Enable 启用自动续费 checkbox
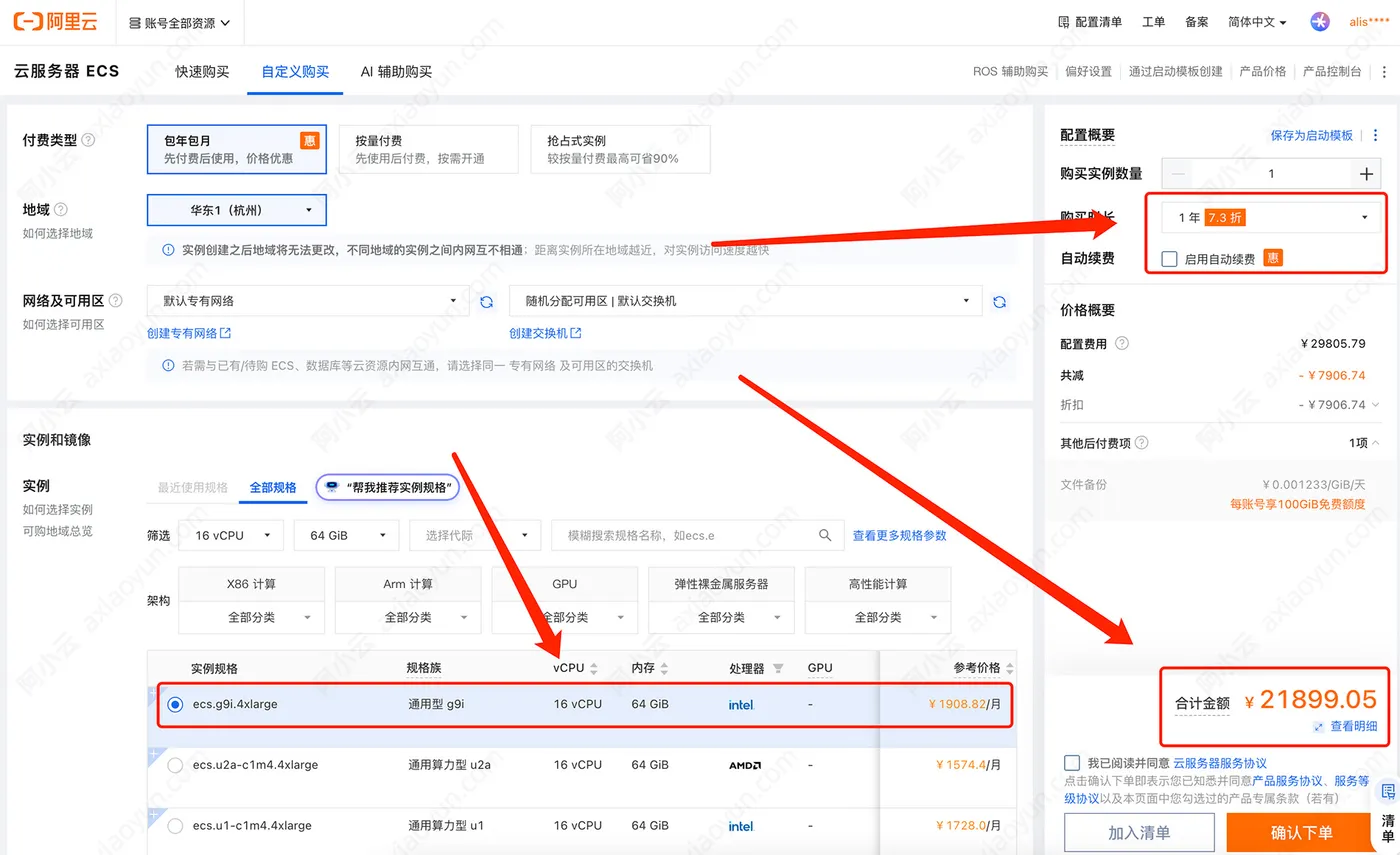 1169,259
